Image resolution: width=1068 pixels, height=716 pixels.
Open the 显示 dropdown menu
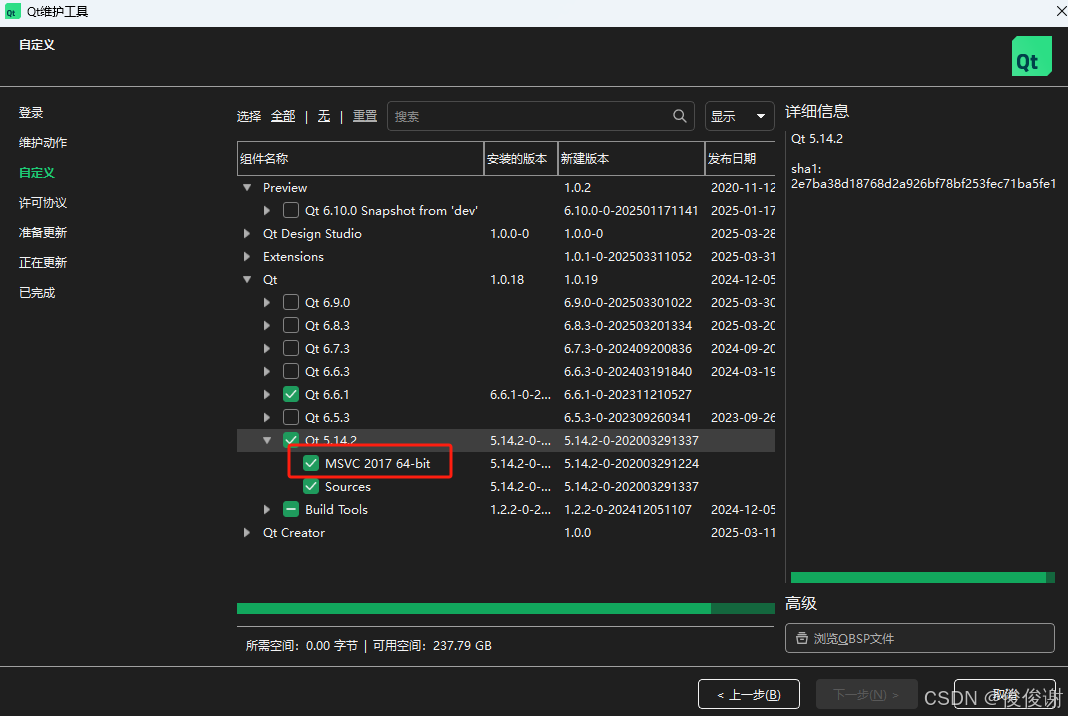click(x=739, y=116)
